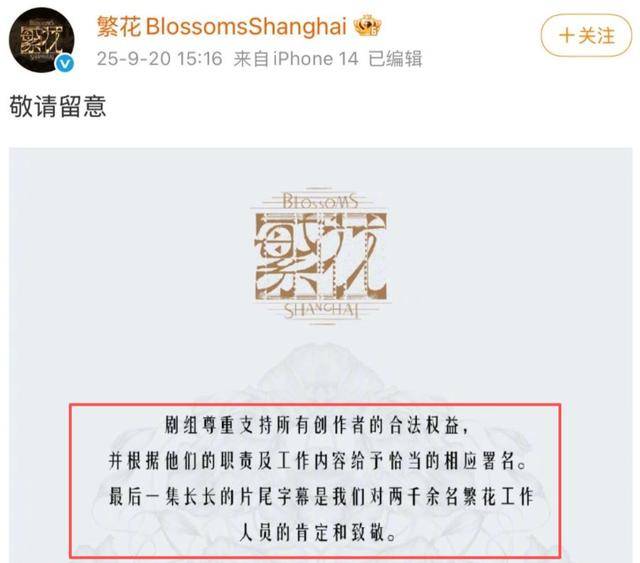Click the plus icon in 关注 button

tap(567, 36)
